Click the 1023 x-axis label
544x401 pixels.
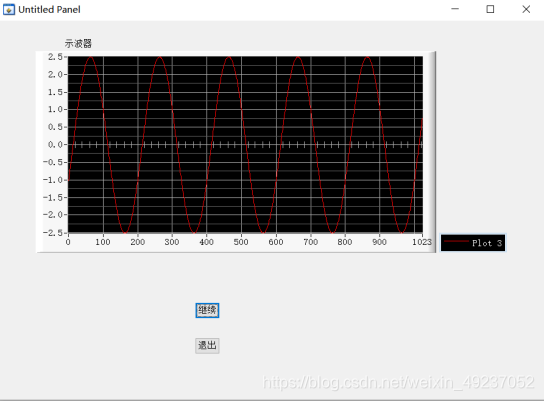click(422, 242)
